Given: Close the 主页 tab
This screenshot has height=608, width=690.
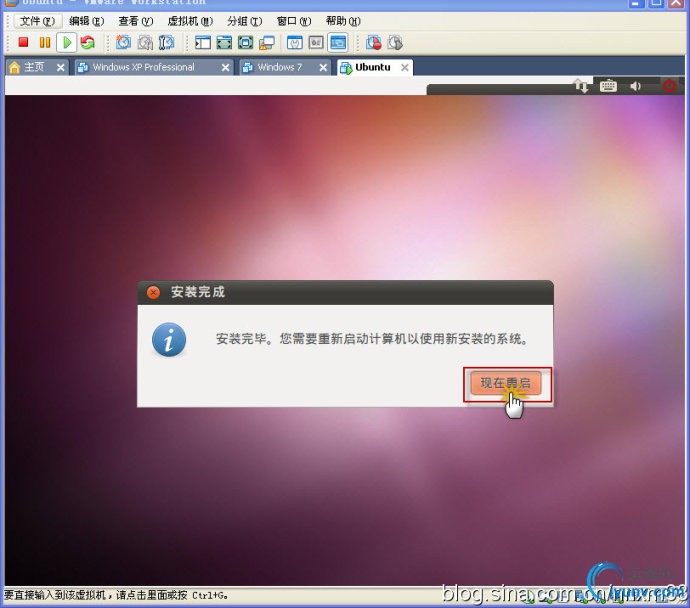Looking at the screenshot, I should coord(61,67).
